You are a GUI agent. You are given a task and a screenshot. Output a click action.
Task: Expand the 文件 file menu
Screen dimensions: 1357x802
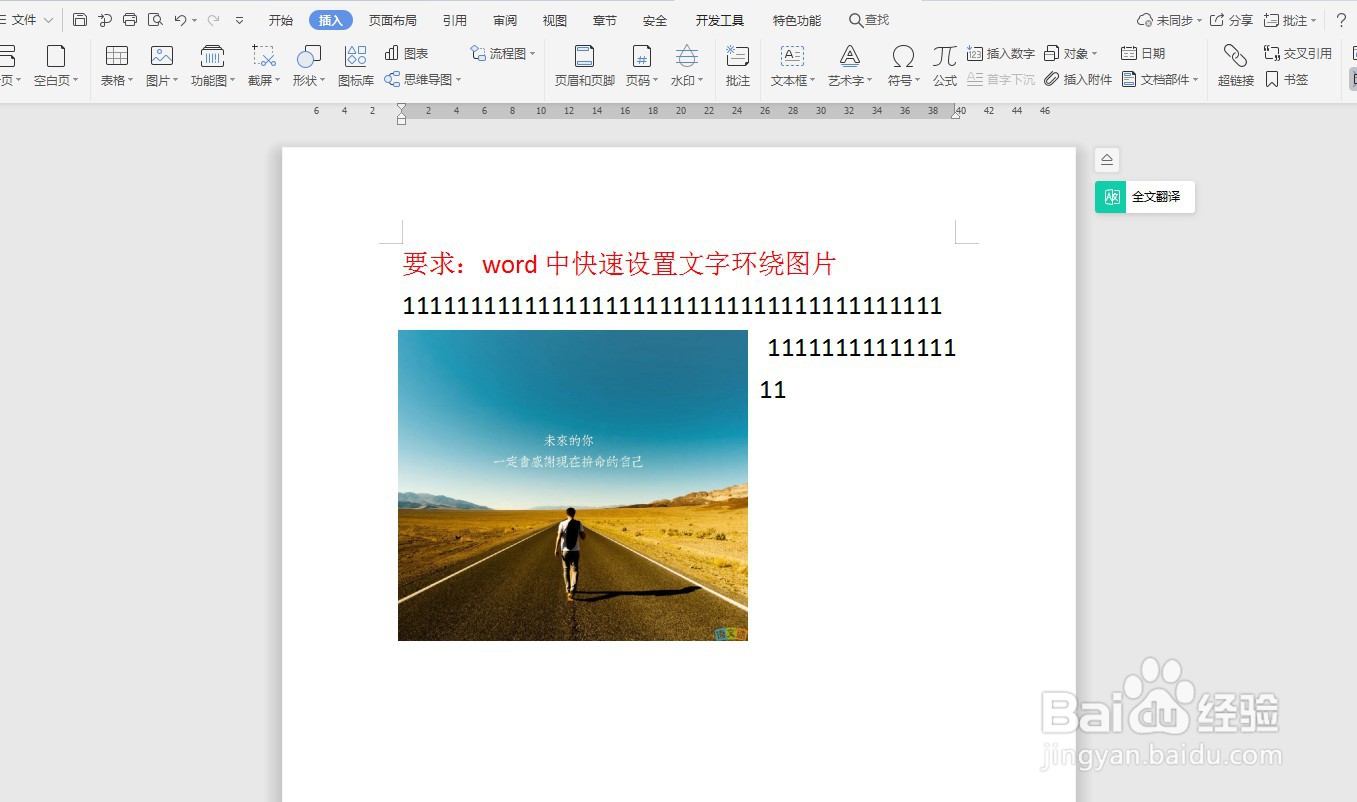click(25, 20)
